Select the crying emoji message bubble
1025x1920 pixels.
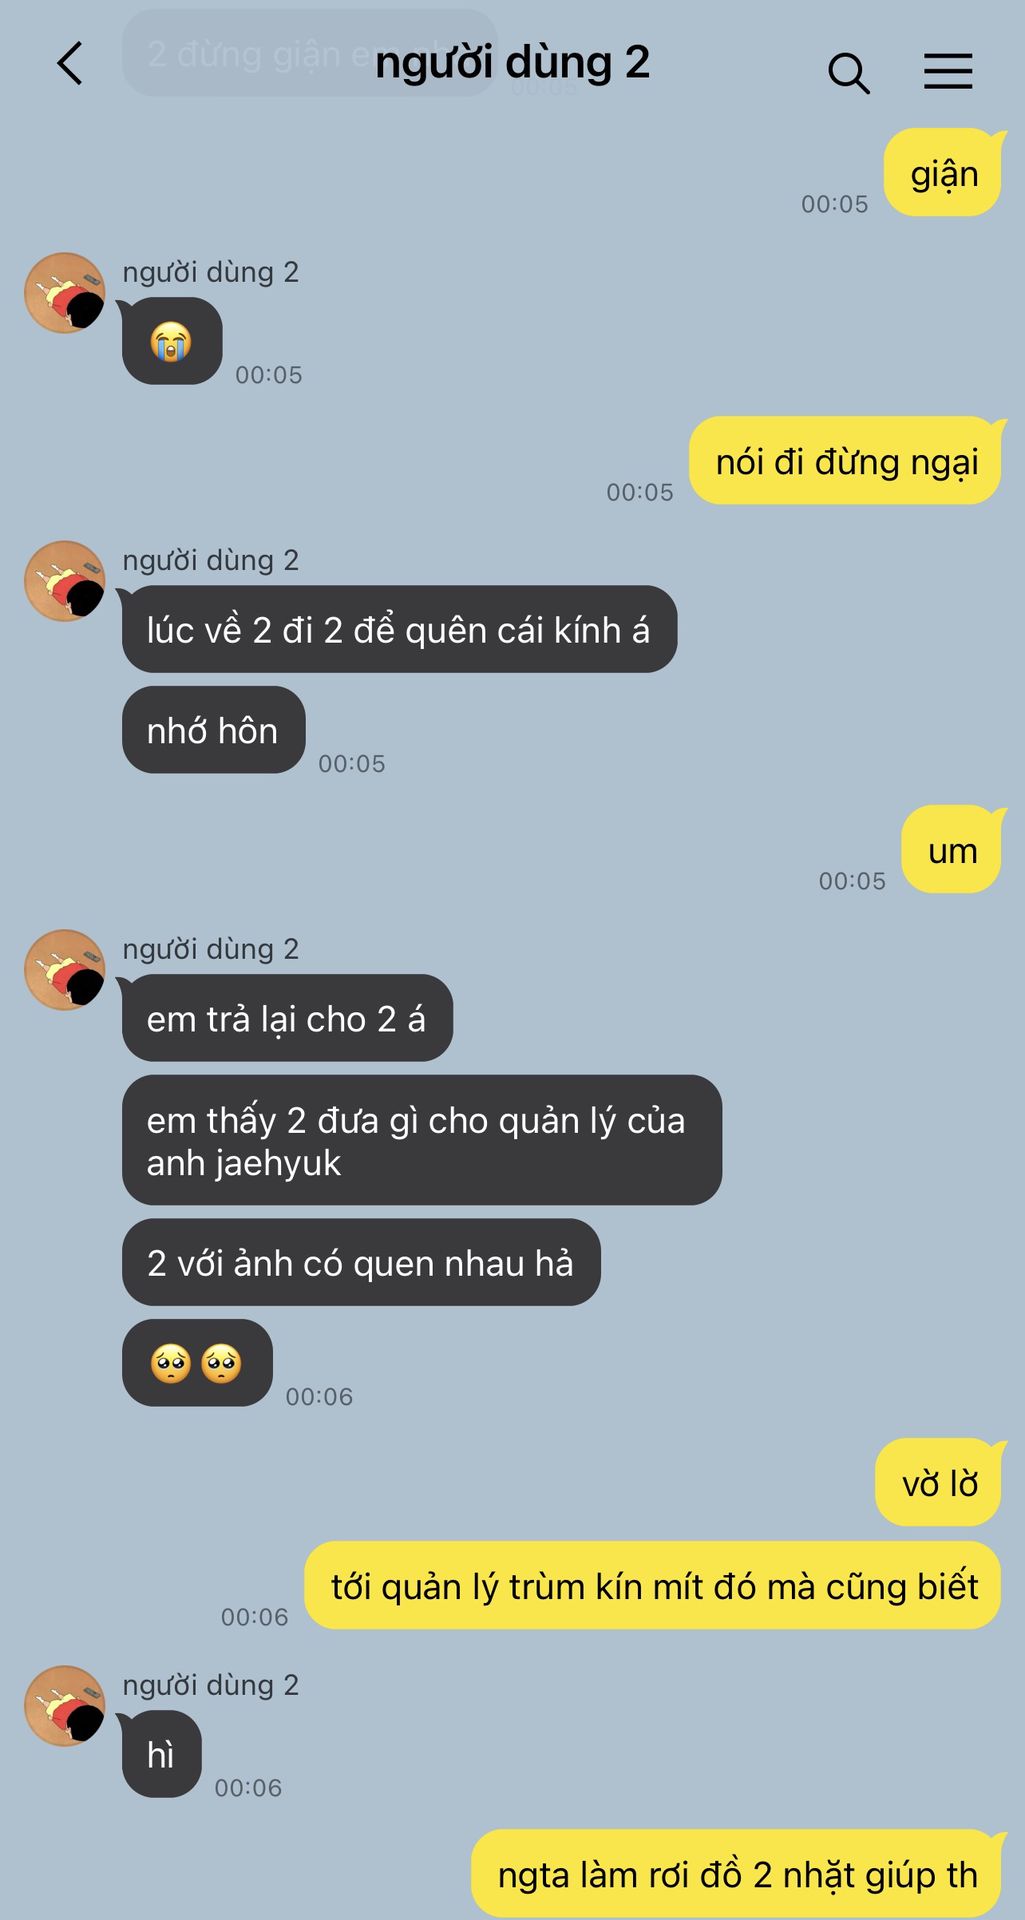click(172, 341)
